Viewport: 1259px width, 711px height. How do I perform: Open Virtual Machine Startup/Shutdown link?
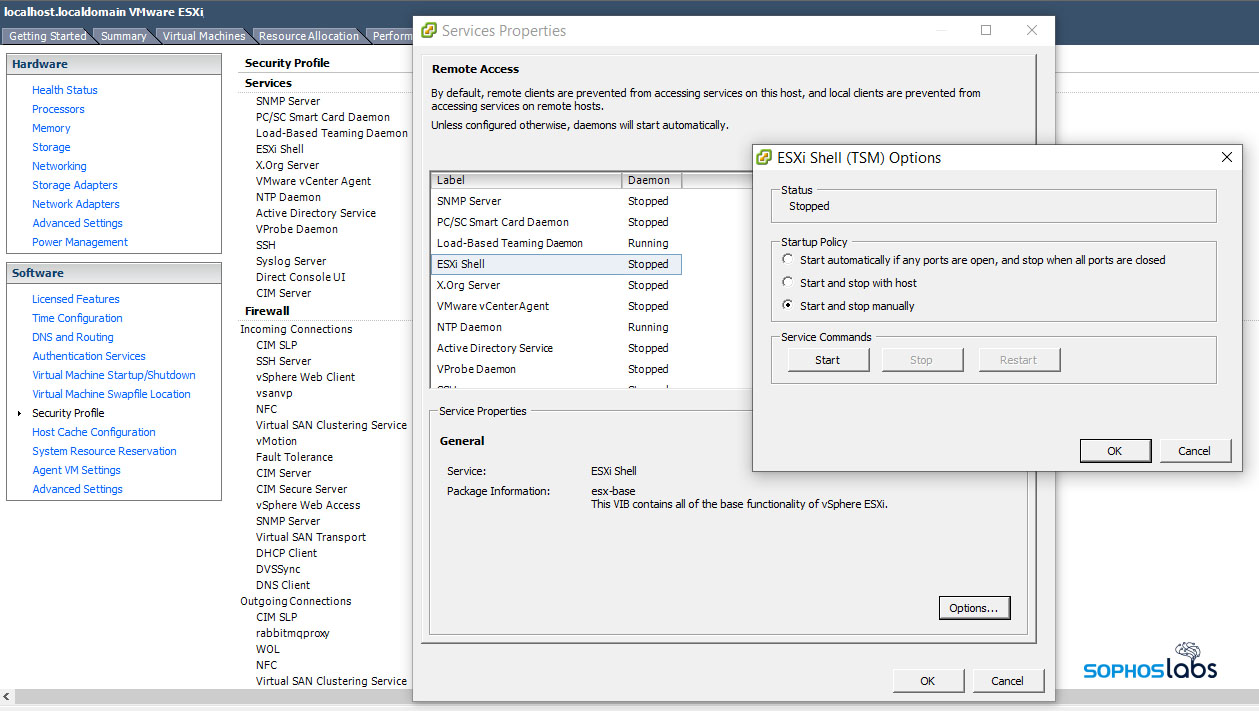click(114, 375)
